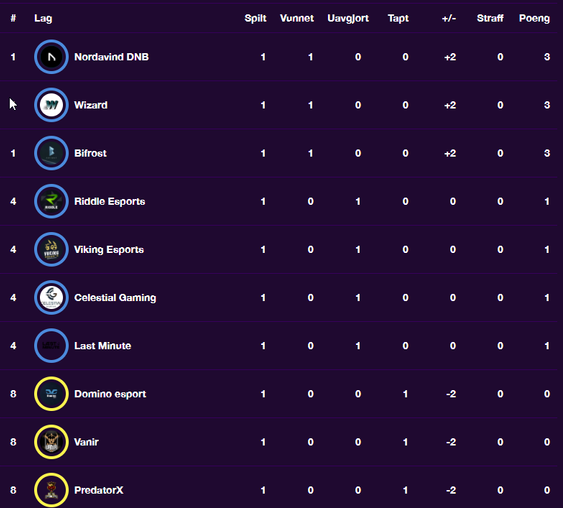
Task: Open the Nordavind DNB team name
Action: (111, 57)
